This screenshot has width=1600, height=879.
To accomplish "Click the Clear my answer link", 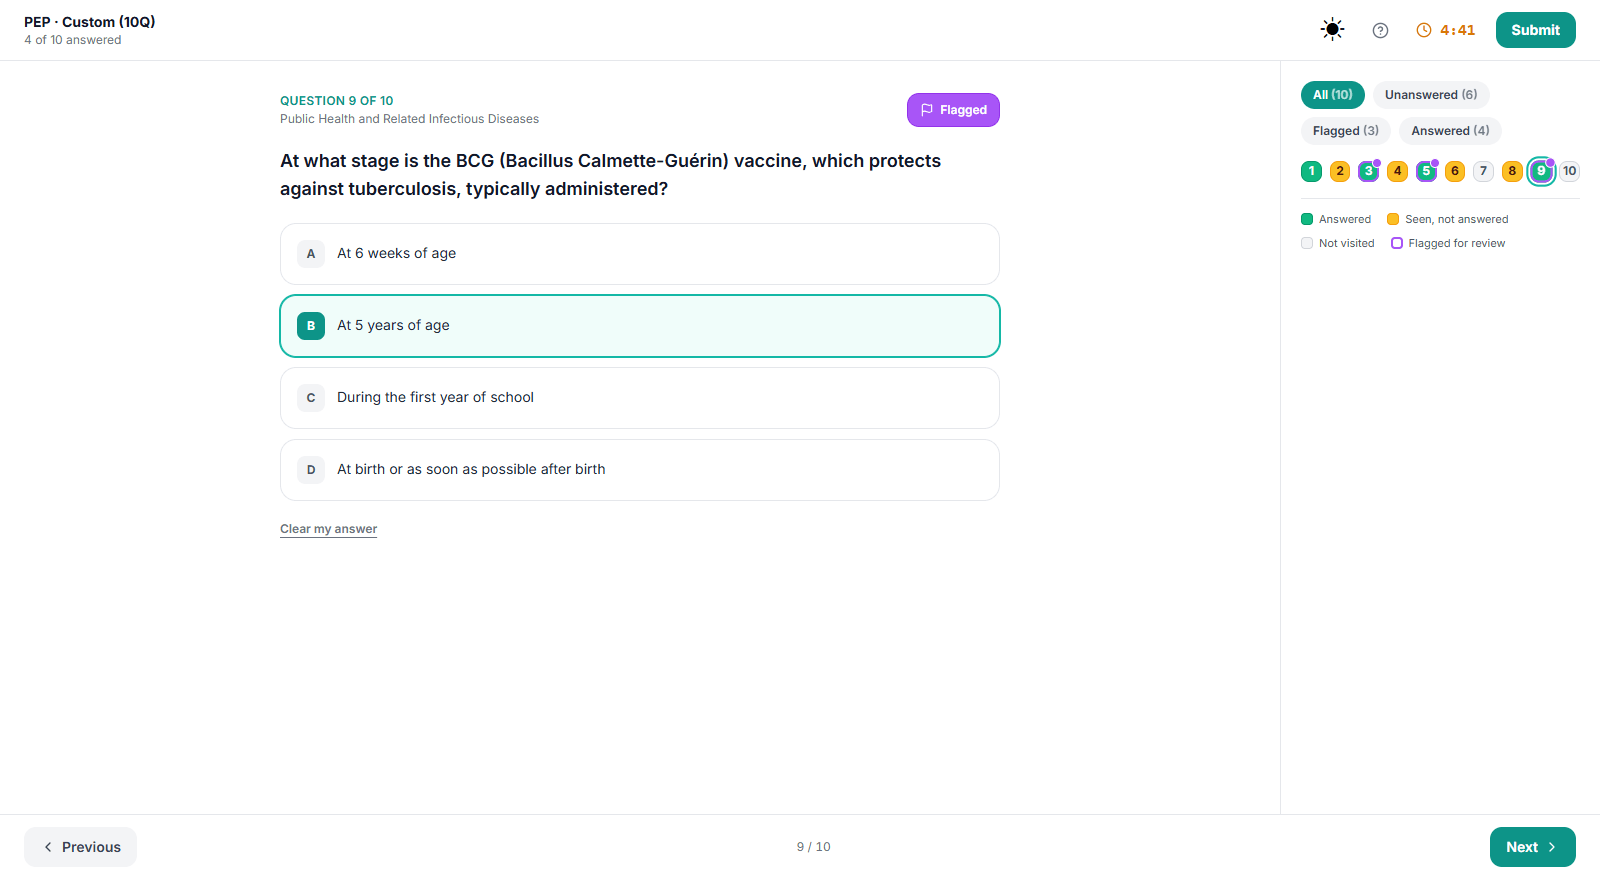I will tap(328, 529).
